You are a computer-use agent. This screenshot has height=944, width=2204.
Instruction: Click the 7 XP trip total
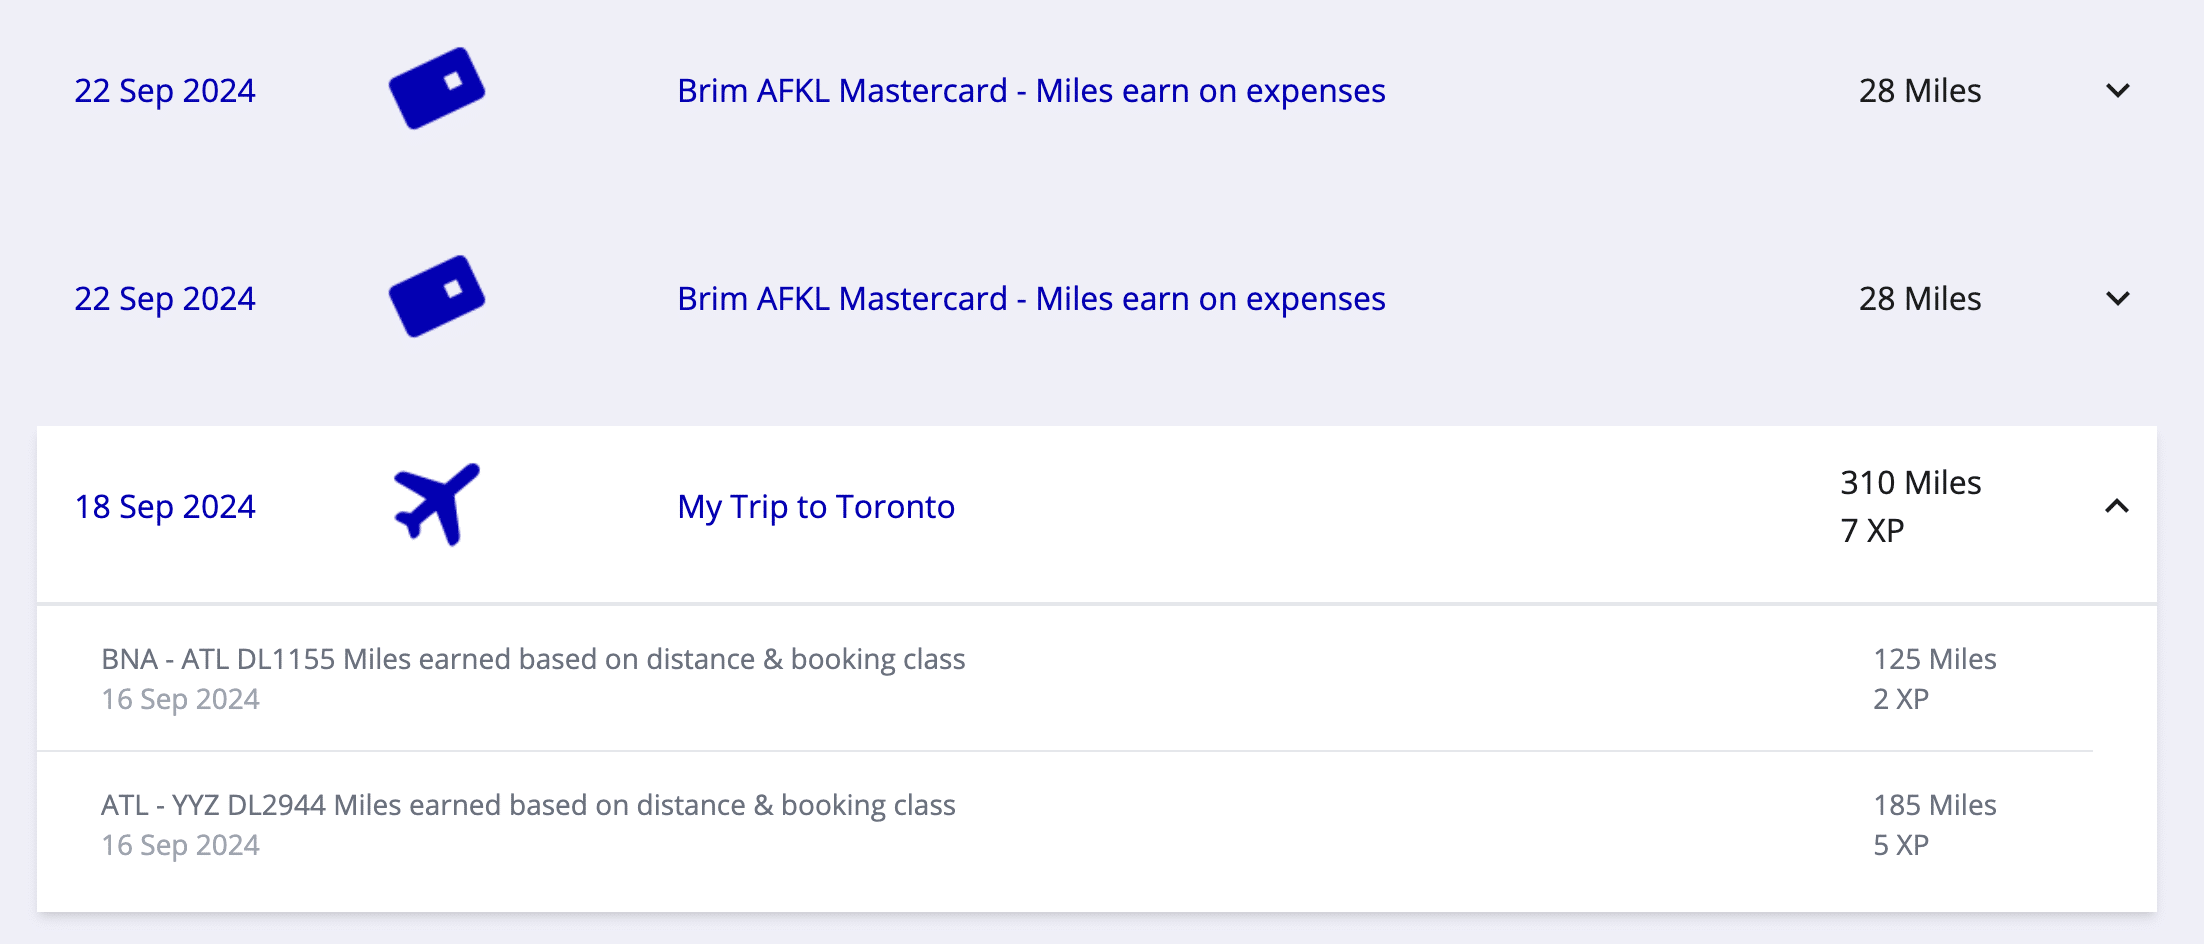tap(1872, 531)
